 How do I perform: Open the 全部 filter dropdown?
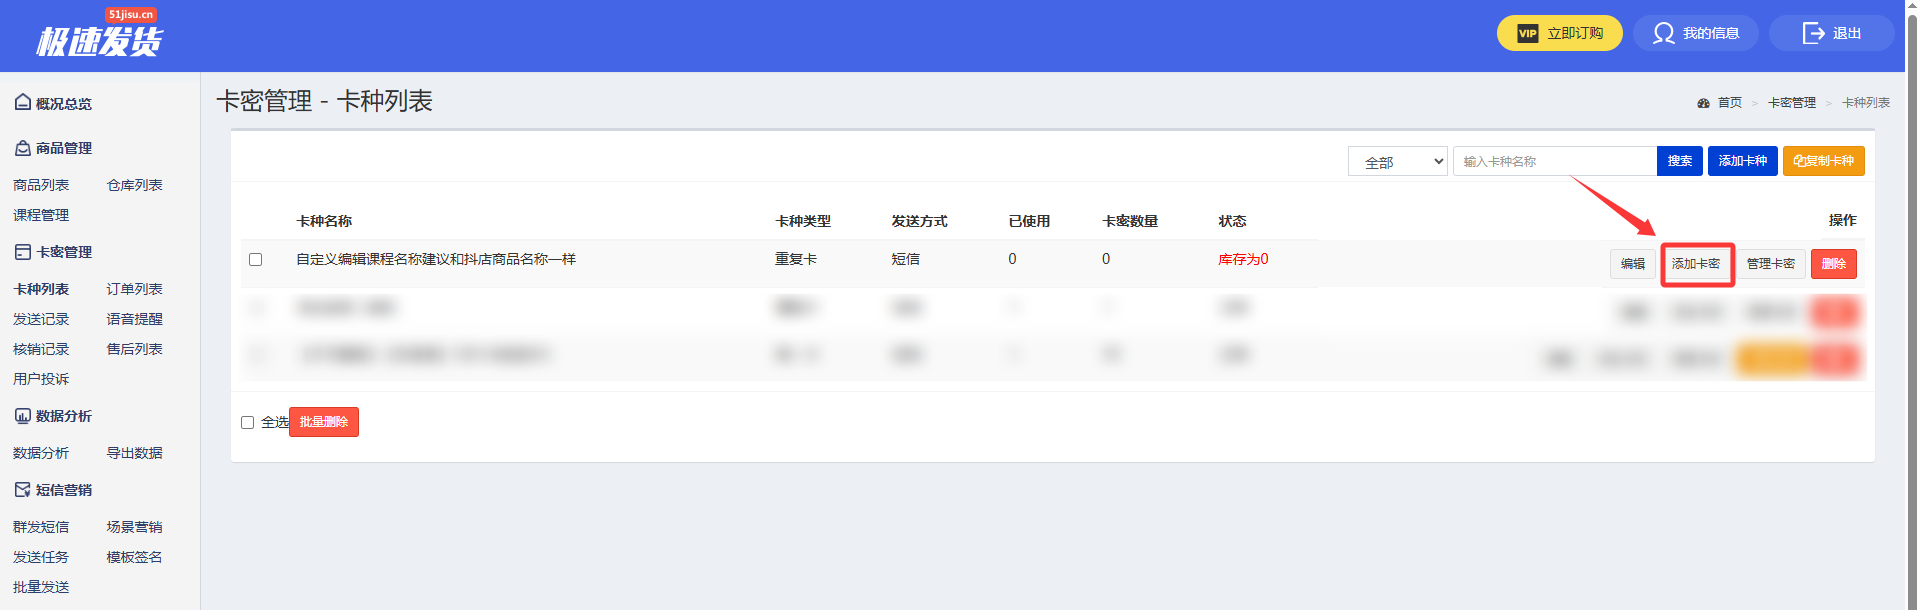(1397, 162)
